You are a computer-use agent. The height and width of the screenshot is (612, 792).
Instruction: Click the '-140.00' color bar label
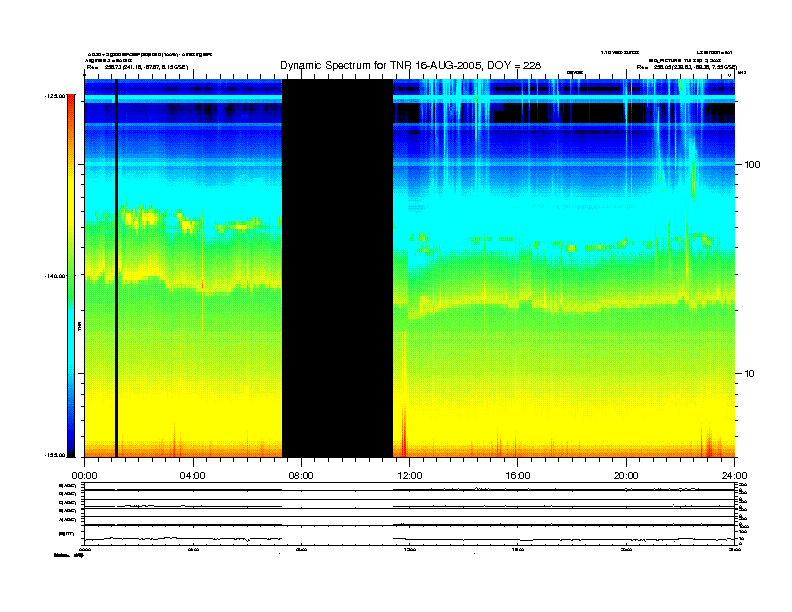point(55,276)
